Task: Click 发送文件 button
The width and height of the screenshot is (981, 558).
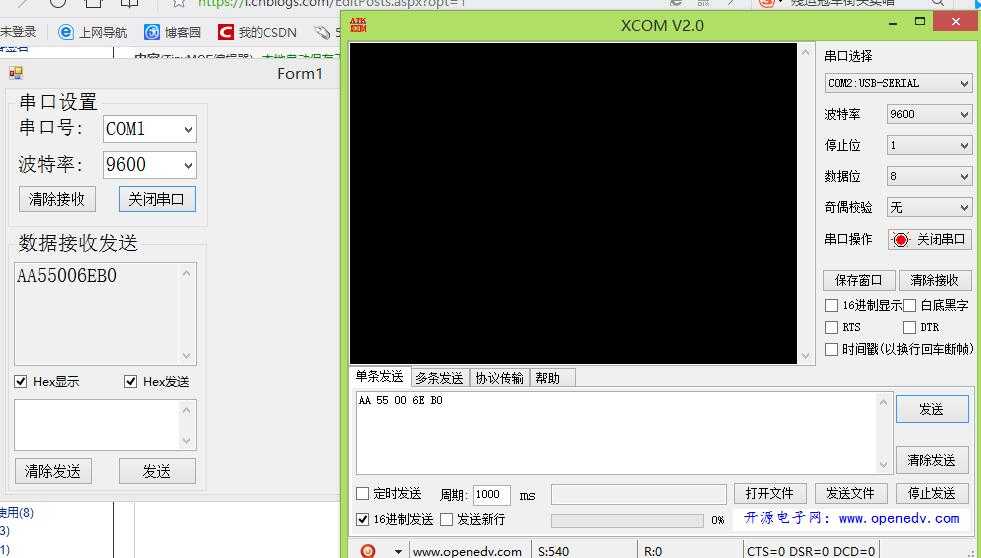Action: pos(850,494)
